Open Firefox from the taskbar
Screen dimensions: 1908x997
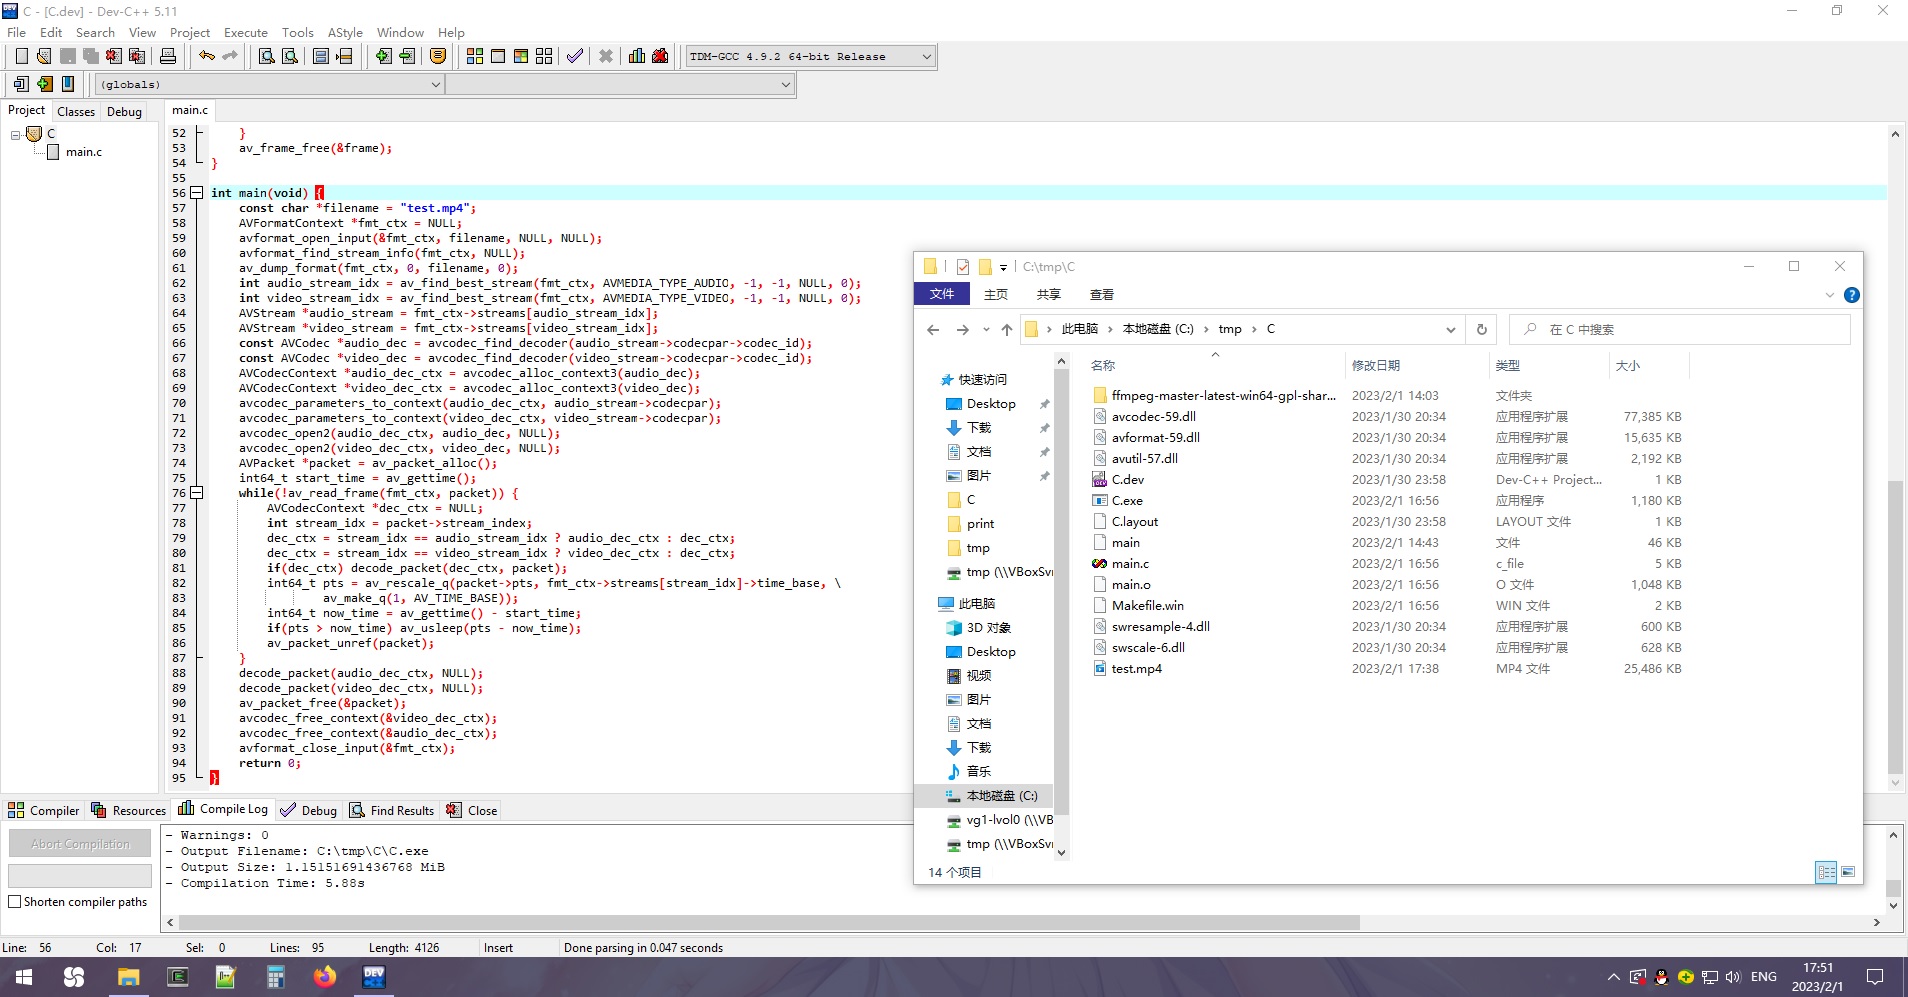coord(325,977)
